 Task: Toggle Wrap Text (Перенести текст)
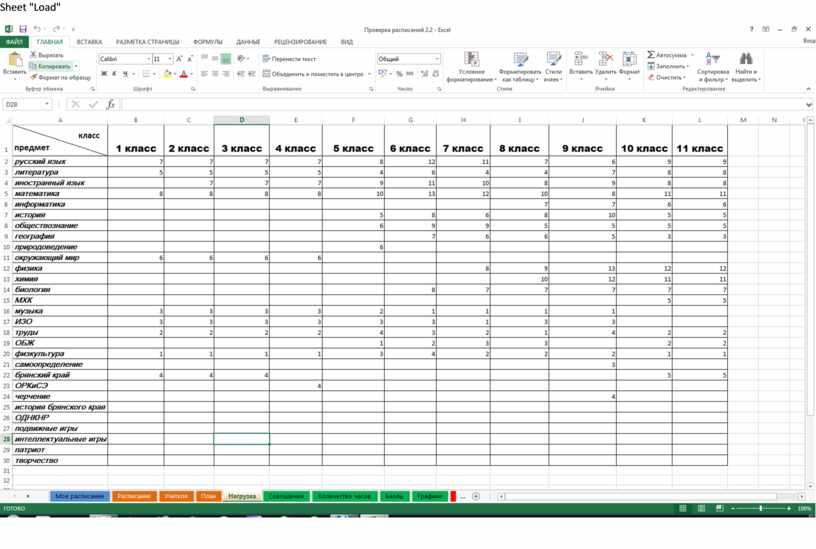click(x=290, y=59)
